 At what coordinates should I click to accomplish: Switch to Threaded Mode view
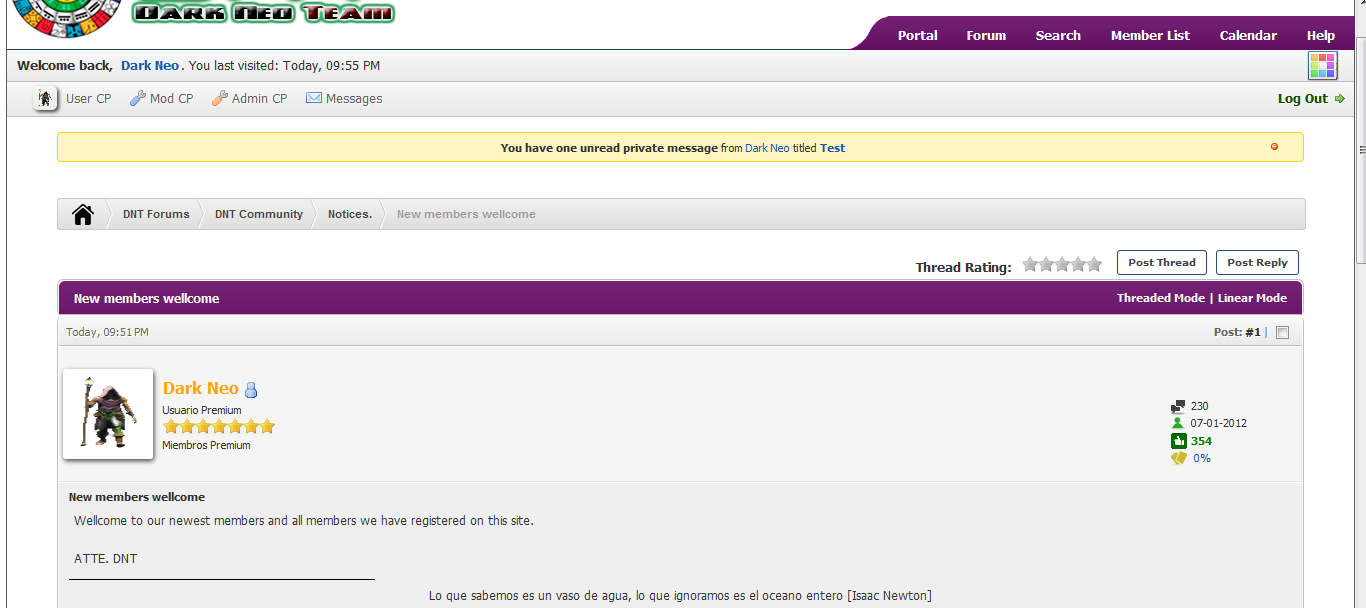[1160, 298]
